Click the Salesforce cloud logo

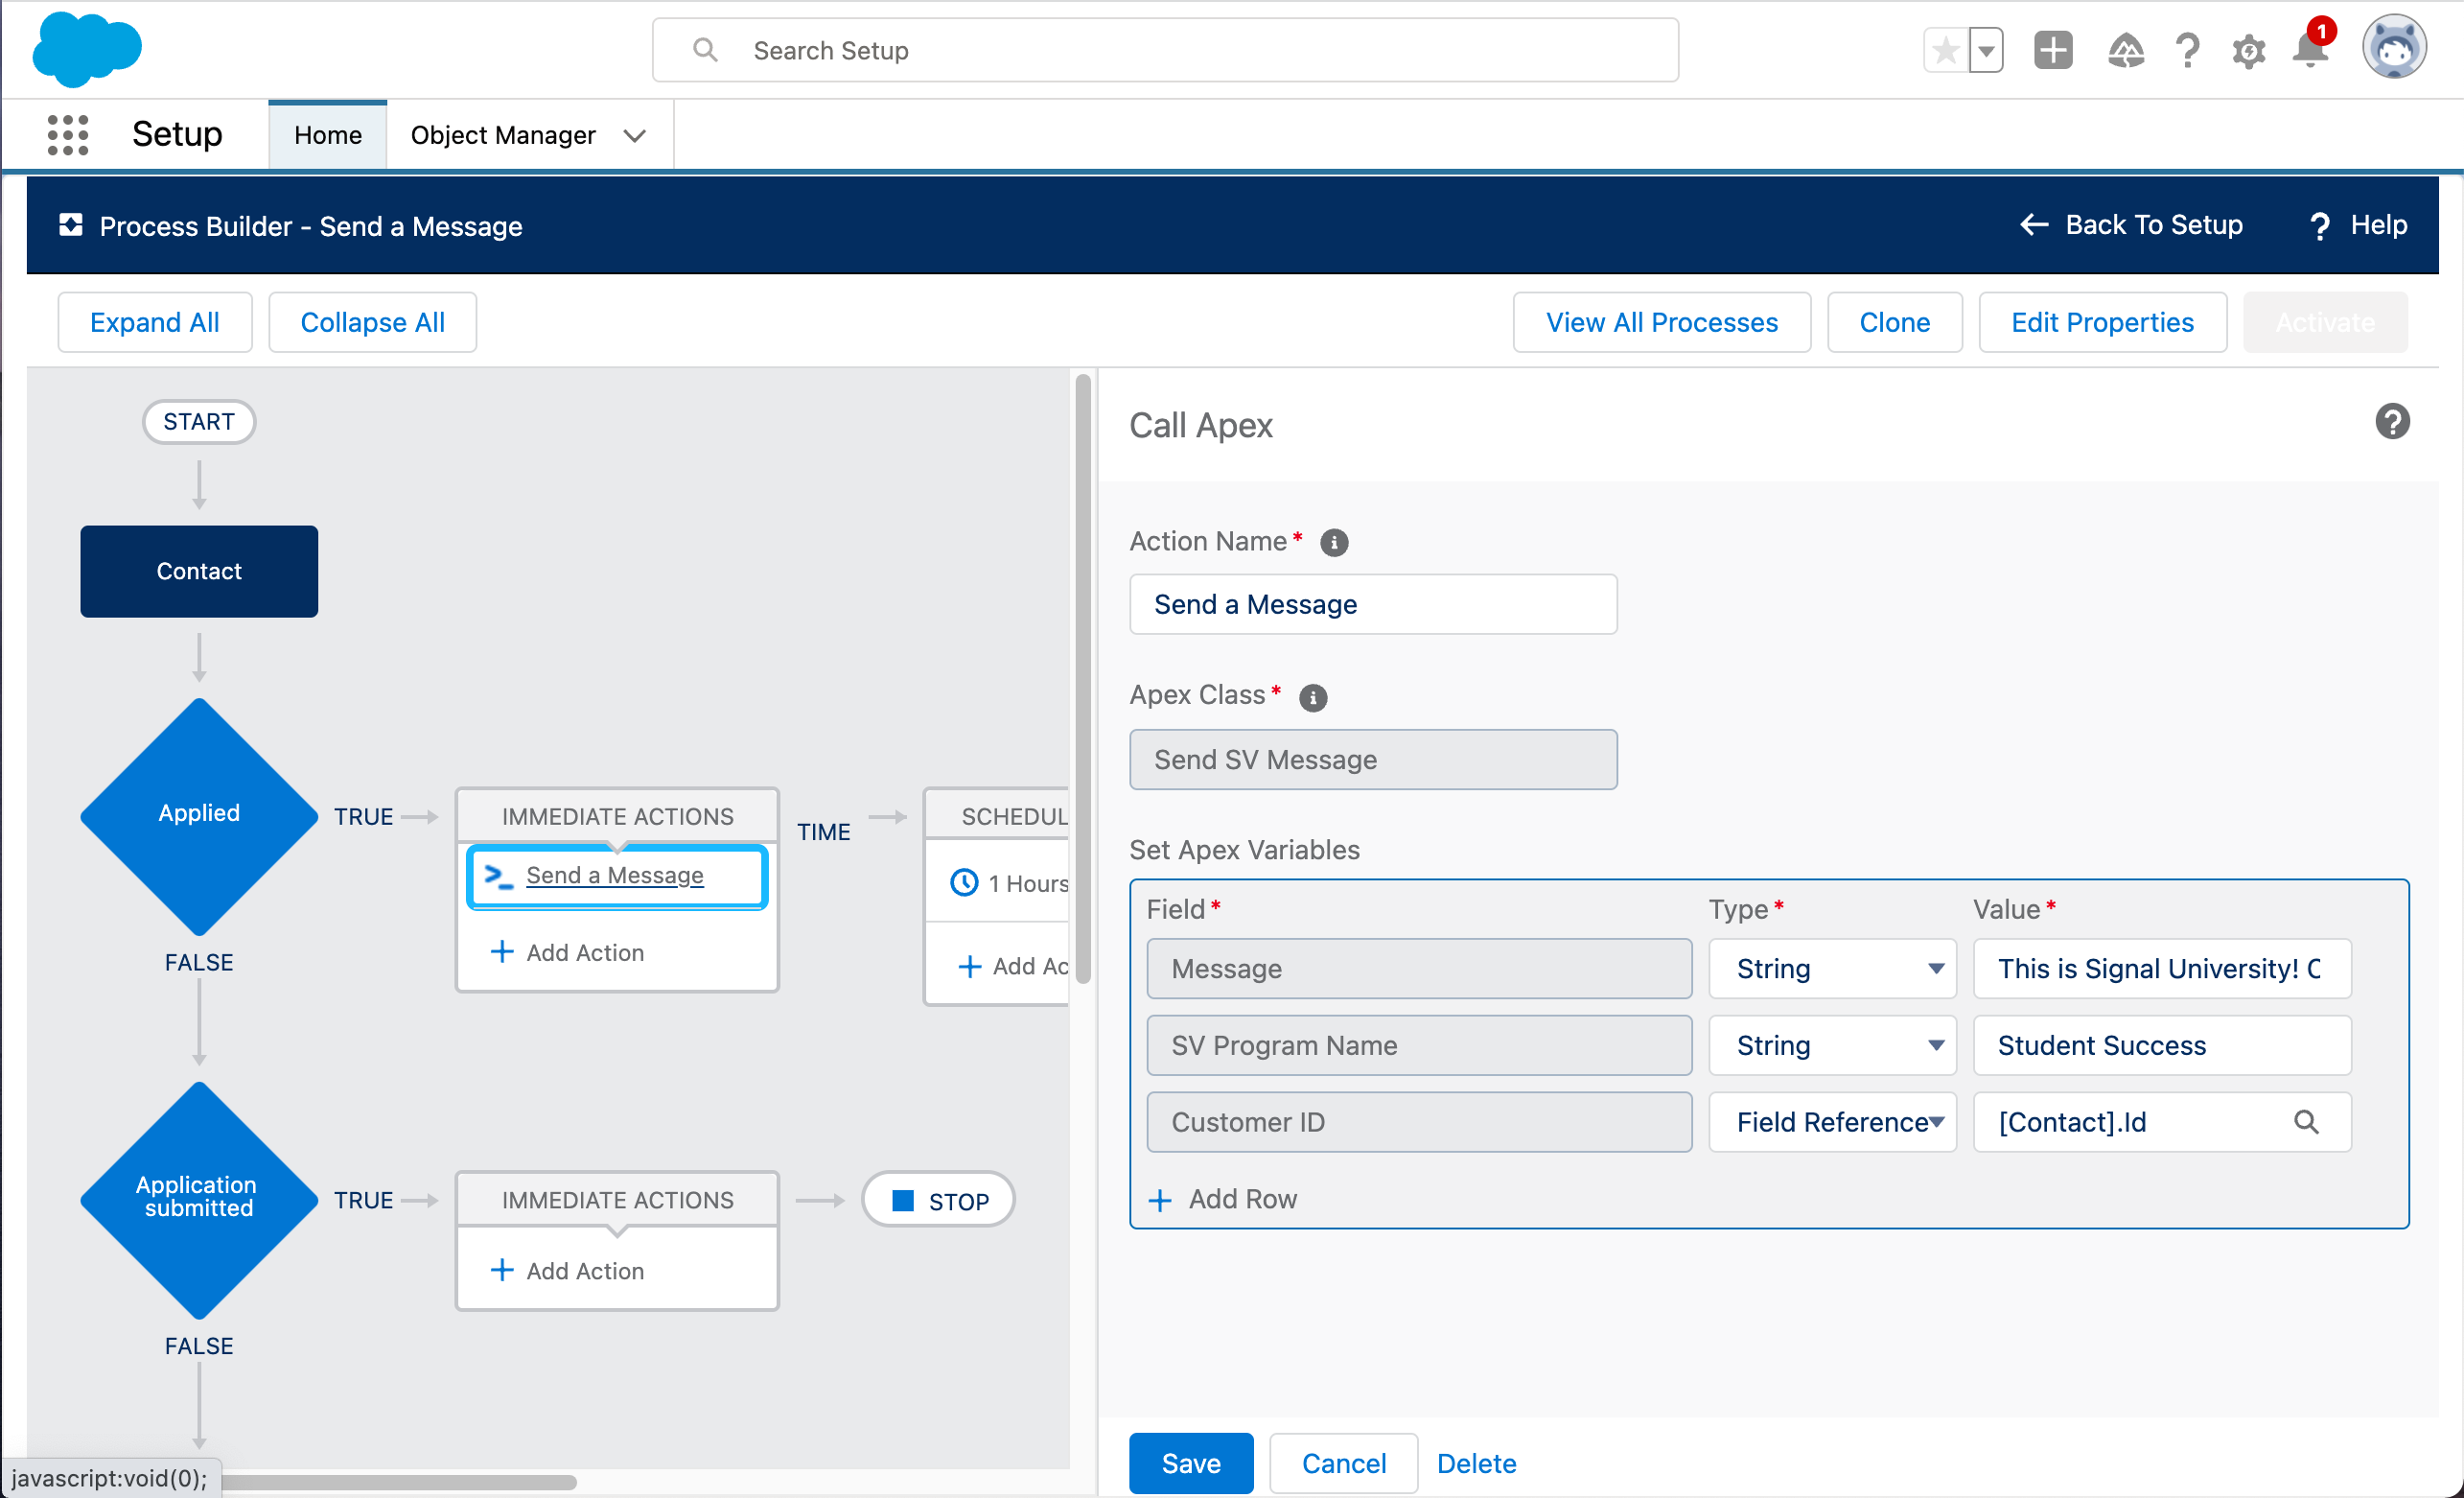click(x=87, y=49)
